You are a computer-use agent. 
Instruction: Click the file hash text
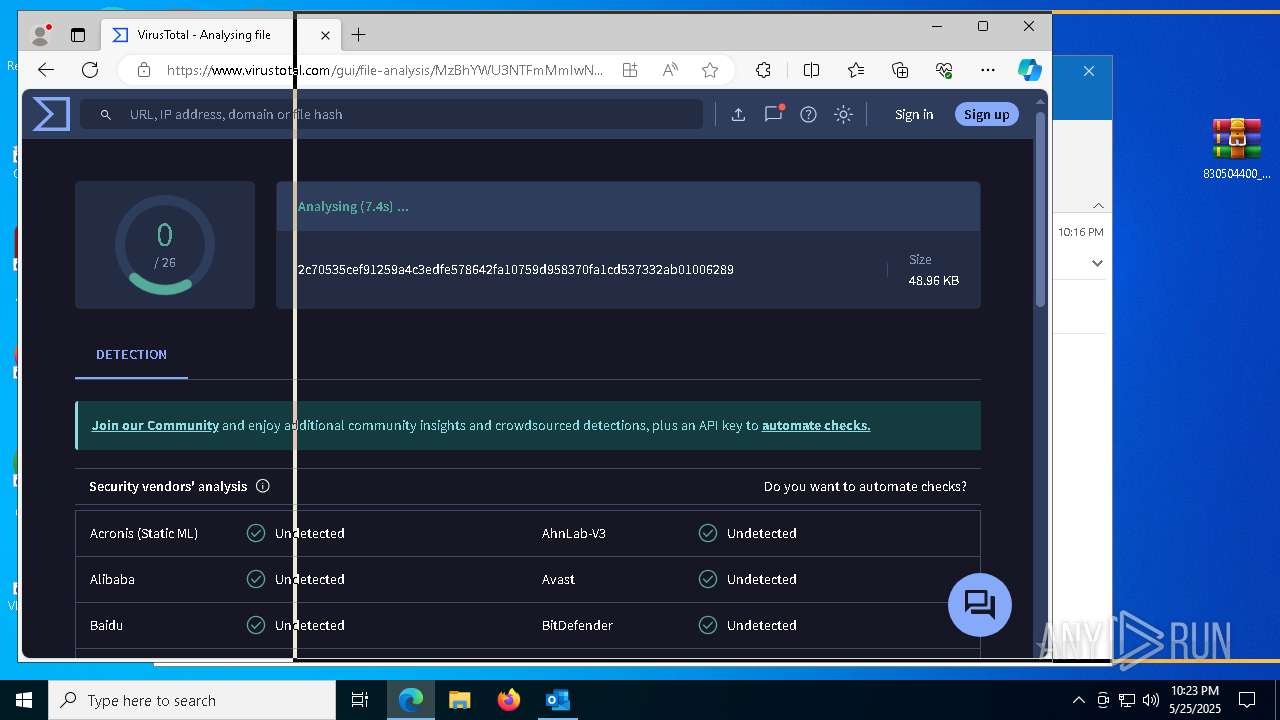pyautogui.click(x=516, y=270)
